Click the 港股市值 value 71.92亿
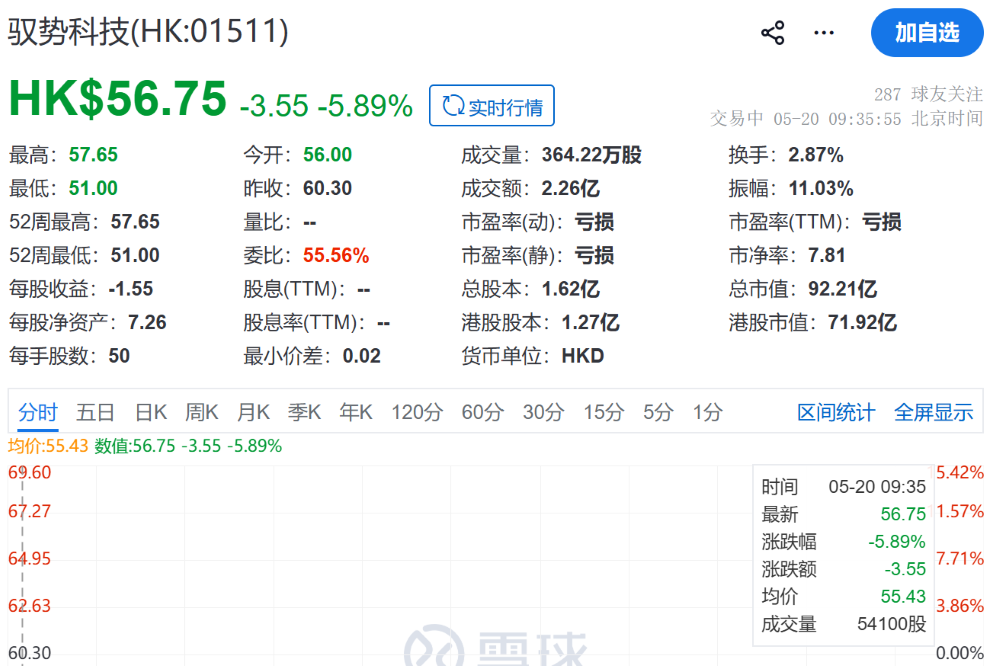The height and width of the screenshot is (666, 1000). (862, 322)
